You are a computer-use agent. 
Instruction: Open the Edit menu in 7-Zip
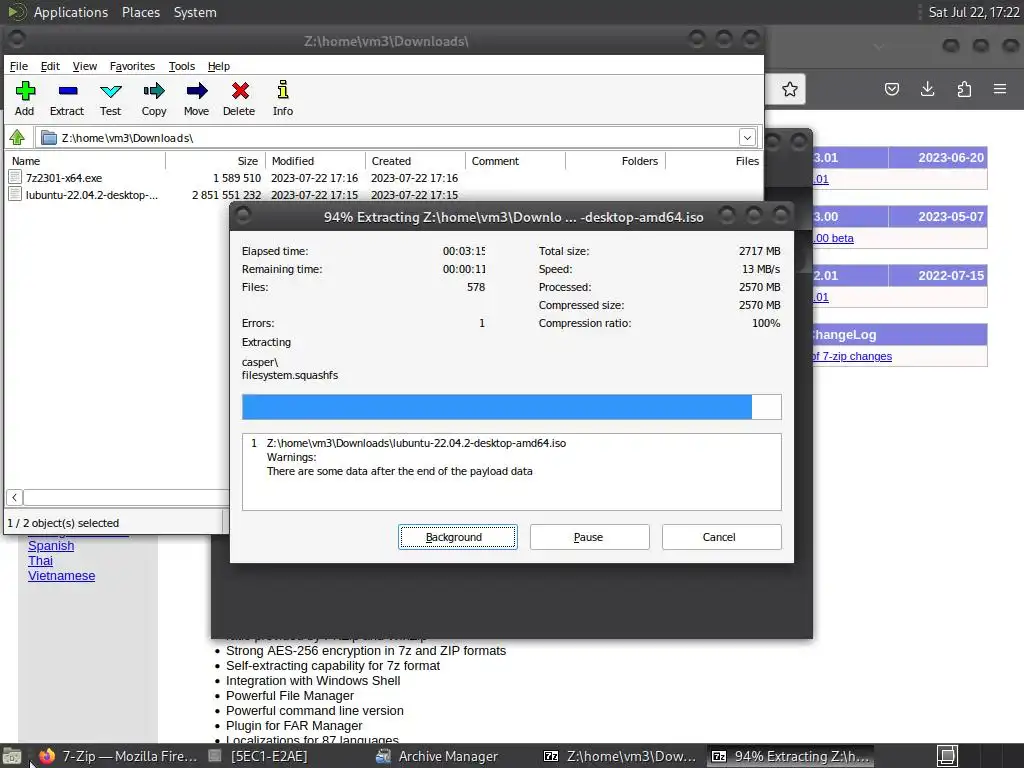click(x=50, y=66)
